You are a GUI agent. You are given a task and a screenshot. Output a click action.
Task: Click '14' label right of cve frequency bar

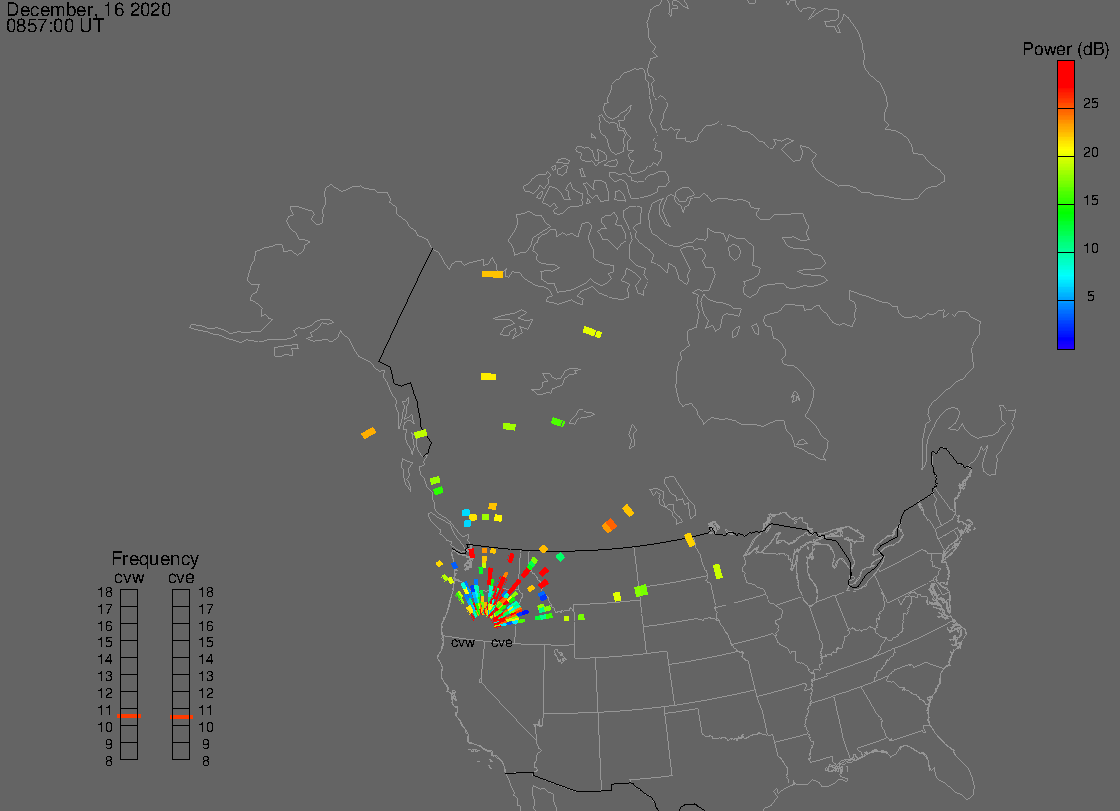click(206, 660)
